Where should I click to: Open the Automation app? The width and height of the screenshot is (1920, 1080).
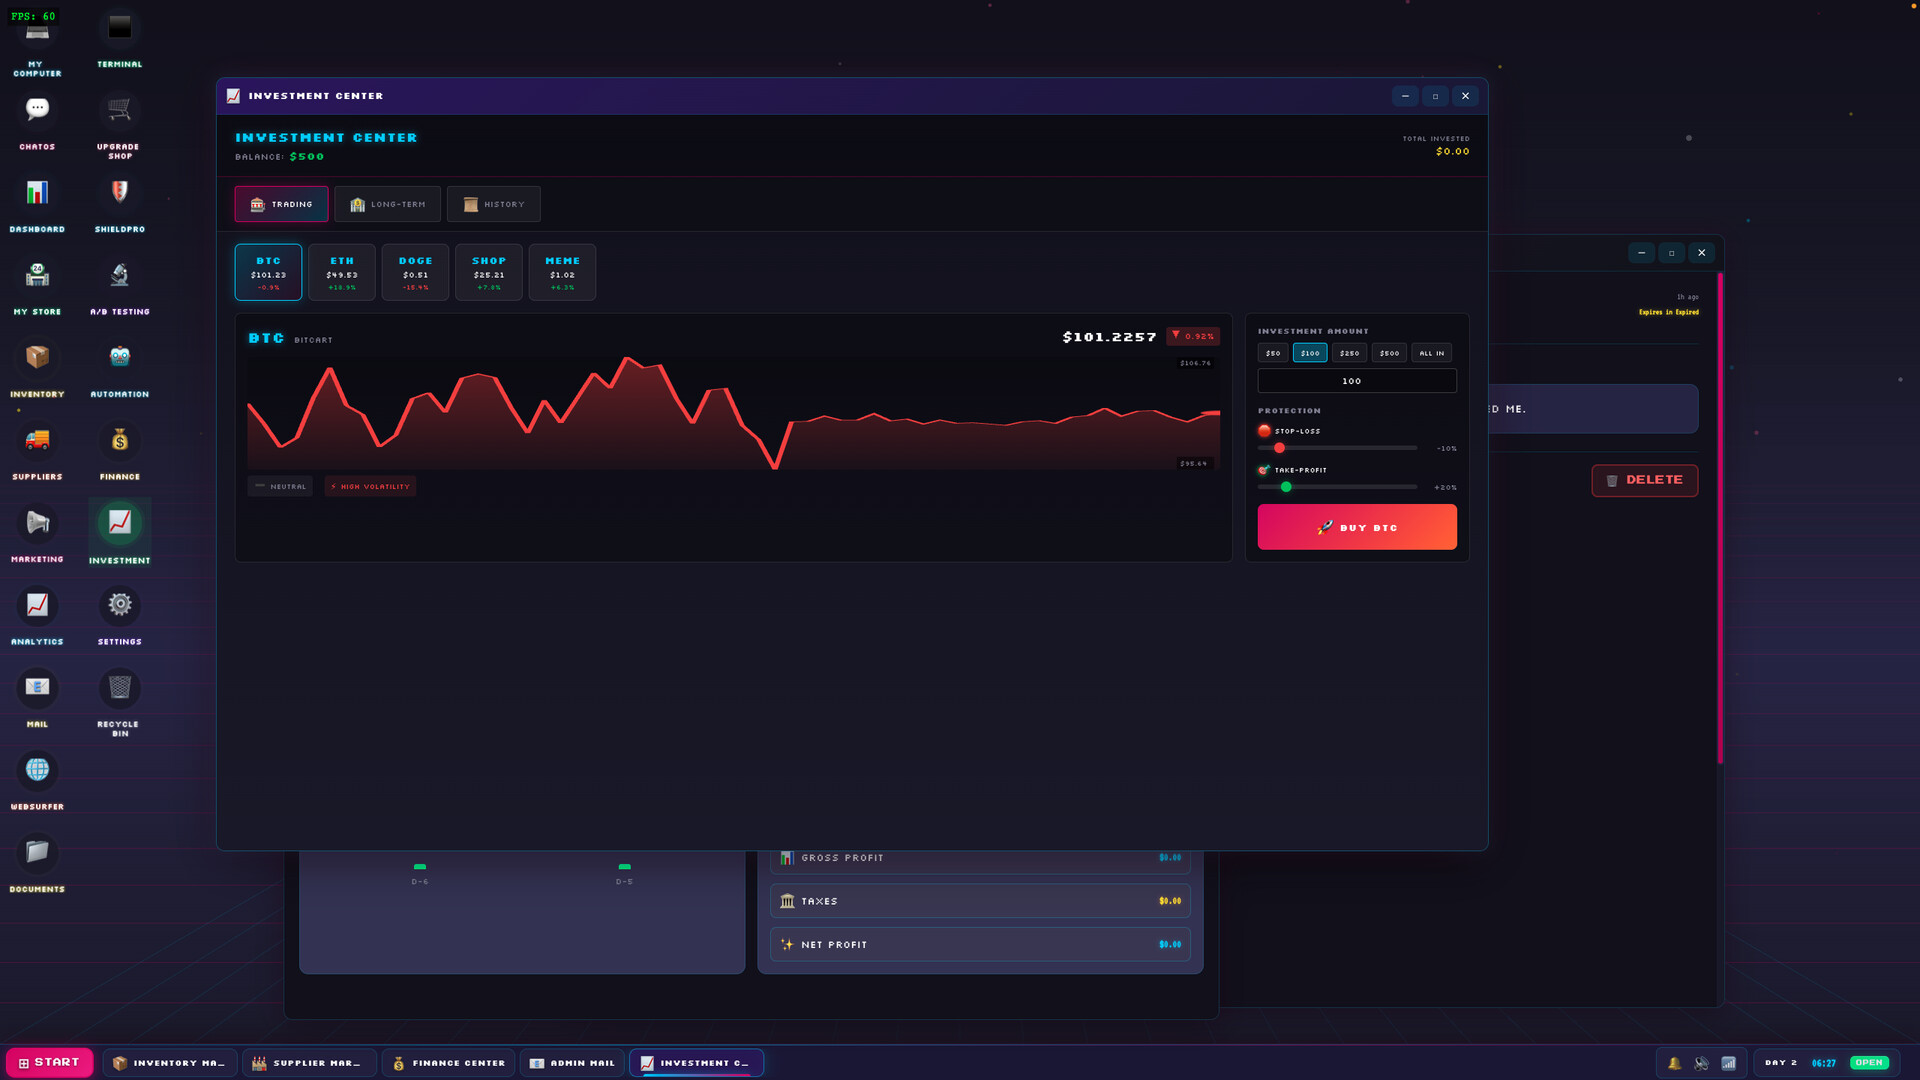tap(119, 356)
